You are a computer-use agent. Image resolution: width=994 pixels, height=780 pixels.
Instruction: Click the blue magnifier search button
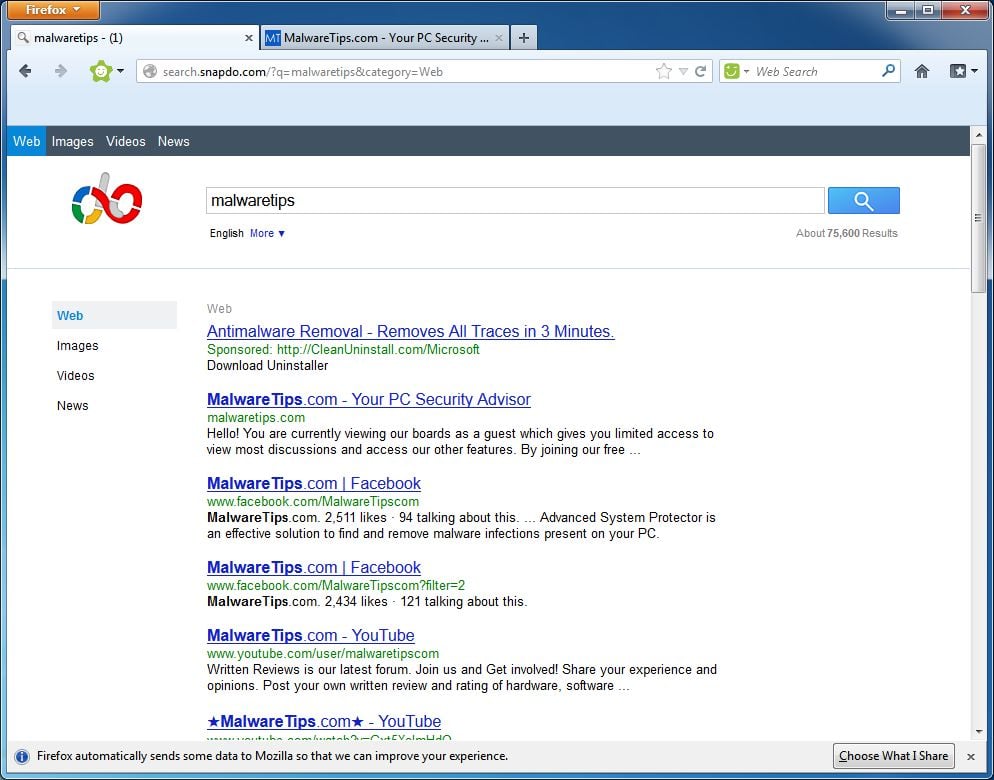[863, 200]
